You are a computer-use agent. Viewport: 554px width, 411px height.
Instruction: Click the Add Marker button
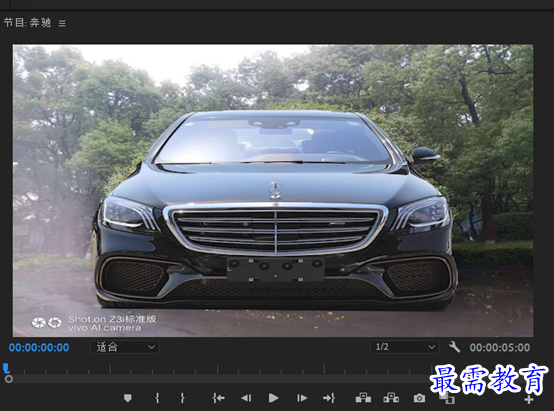[x=128, y=398]
